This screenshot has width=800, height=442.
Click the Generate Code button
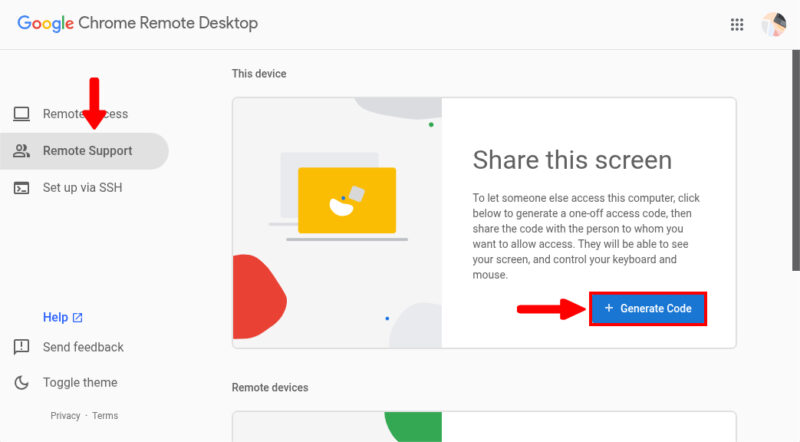pyautogui.click(x=648, y=308)
